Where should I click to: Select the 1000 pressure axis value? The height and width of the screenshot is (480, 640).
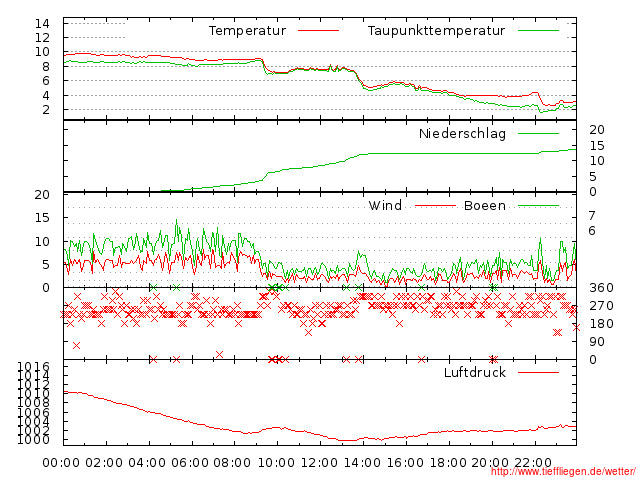pyautogui.click(x=33, y=440)
